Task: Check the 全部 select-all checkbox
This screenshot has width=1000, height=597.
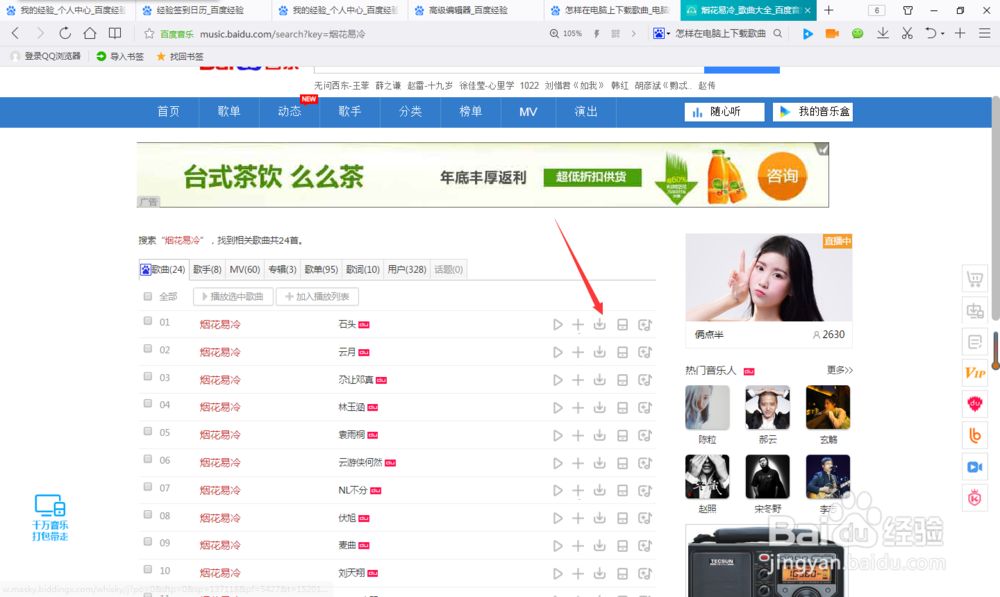Action: pos(148,296)
